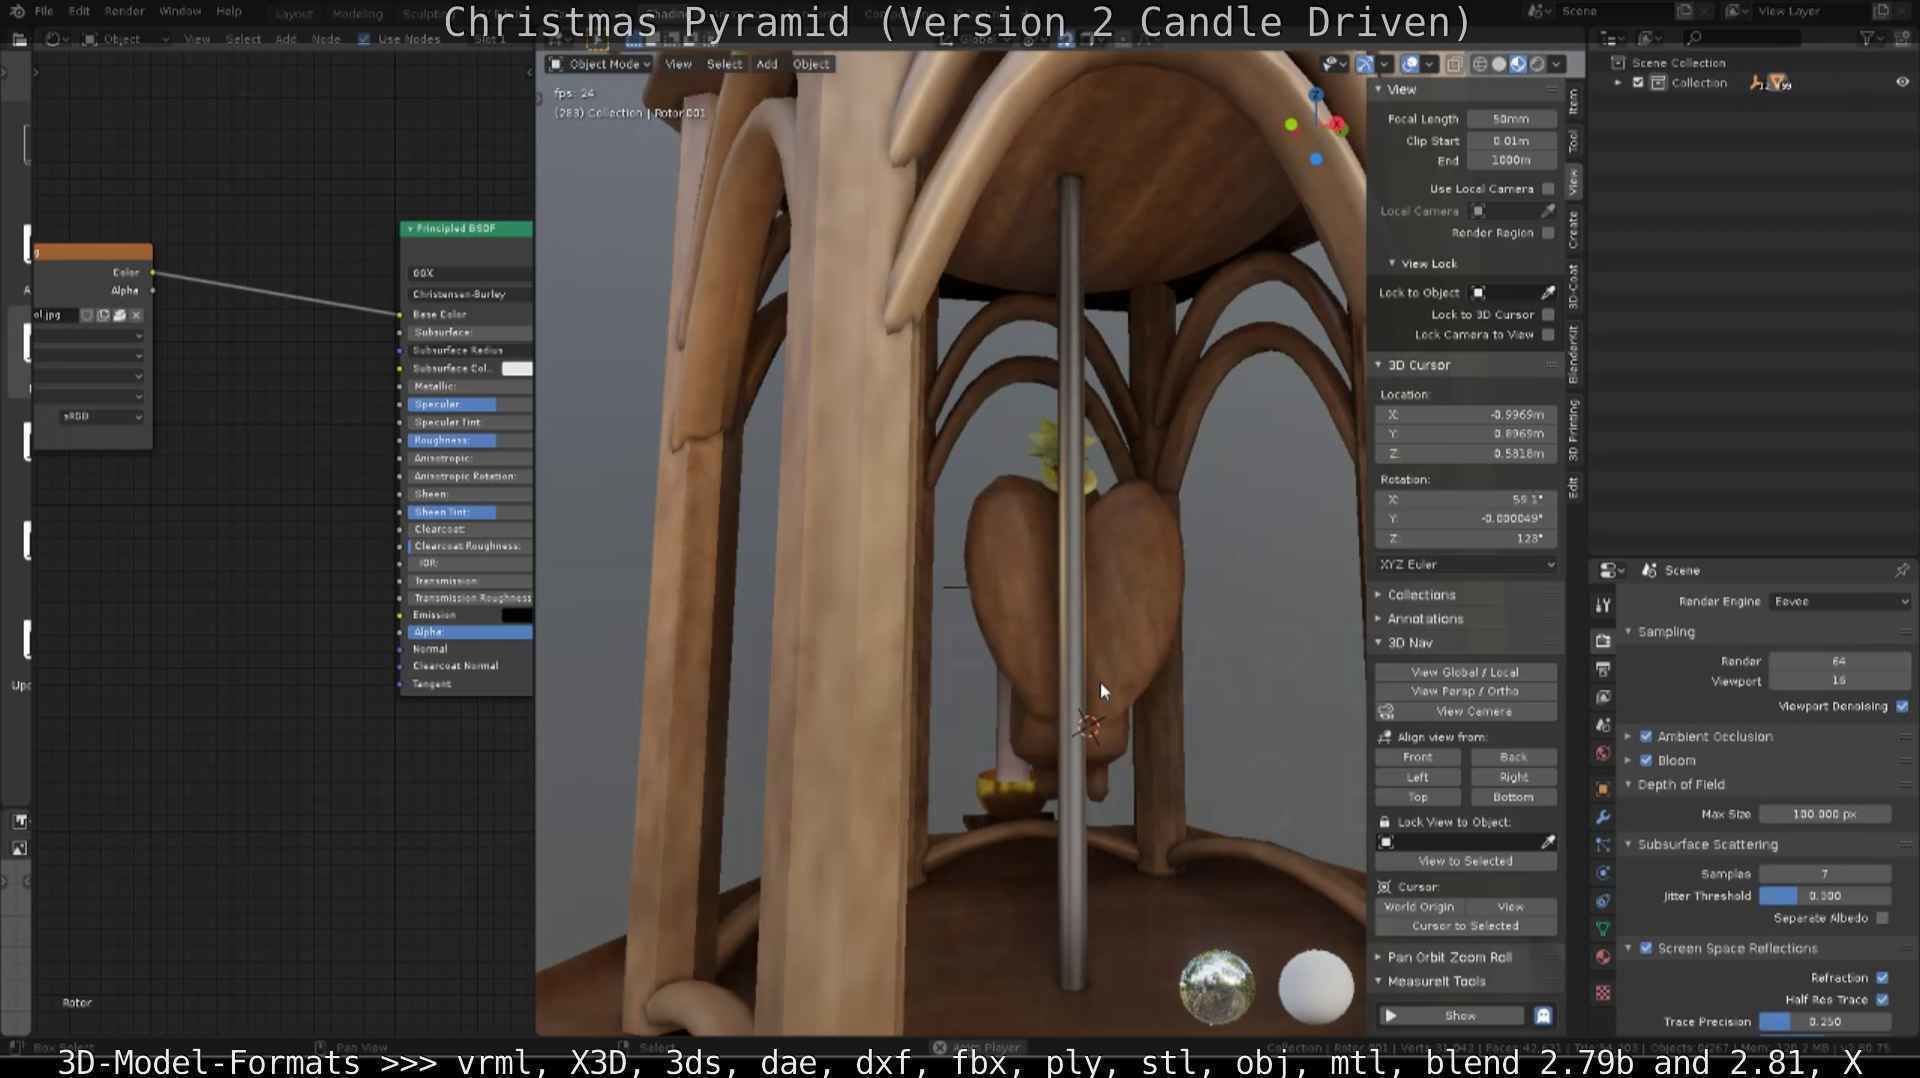Open the Output properties tab icon
This screenshot has height=1078, width=1920.
[1603, 669]
